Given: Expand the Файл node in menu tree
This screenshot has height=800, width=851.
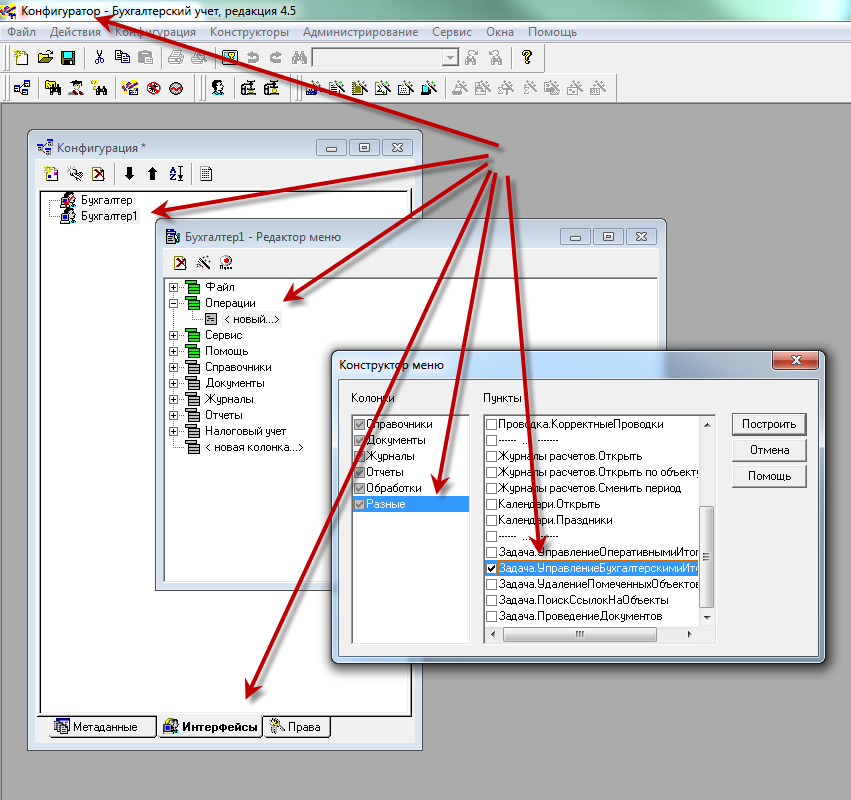Looking at the screenshot, I should tap(174, 287).
